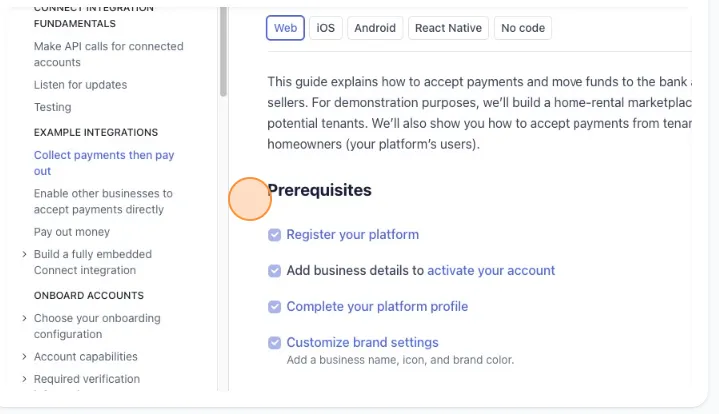Screen dimensions: 719x414
Task: Select the Web tab
Action: click(285, 28)
